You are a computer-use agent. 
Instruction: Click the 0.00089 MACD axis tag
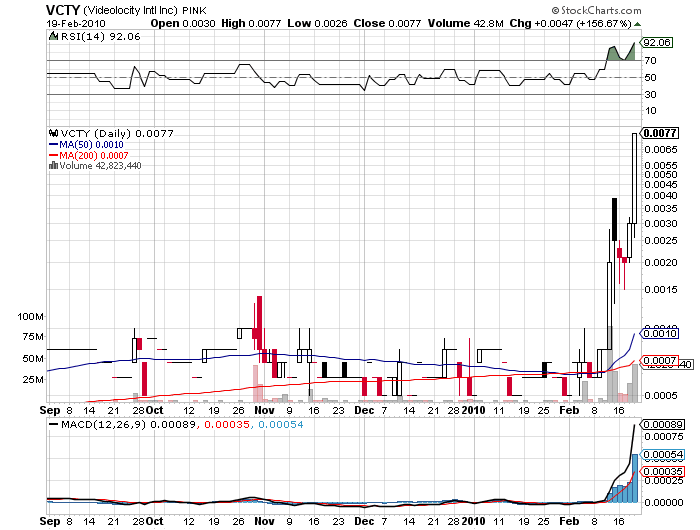point(662,424)
